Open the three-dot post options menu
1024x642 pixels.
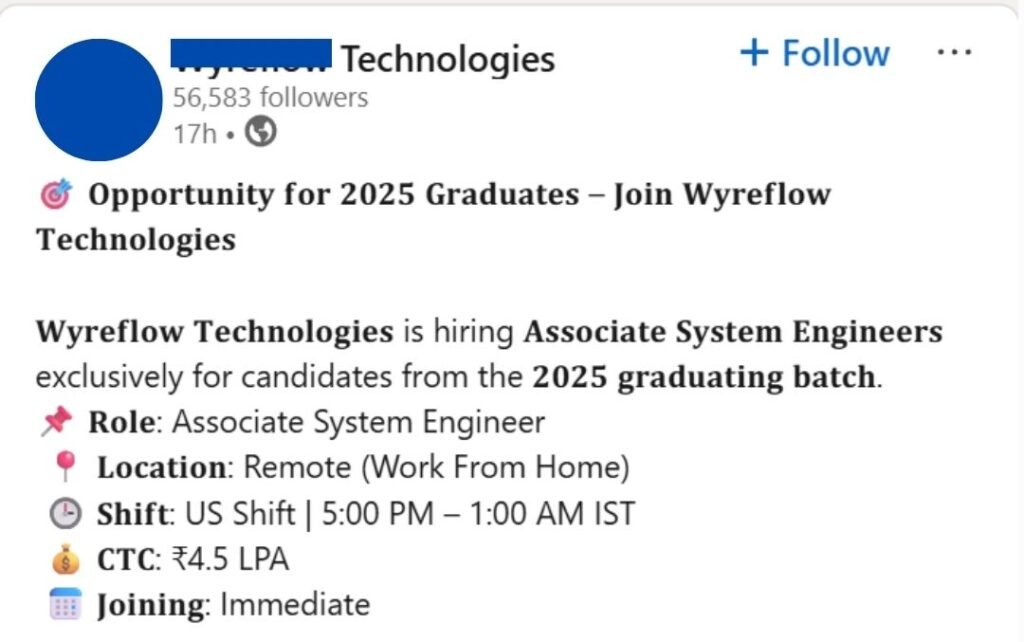click(x=957, y=50)
